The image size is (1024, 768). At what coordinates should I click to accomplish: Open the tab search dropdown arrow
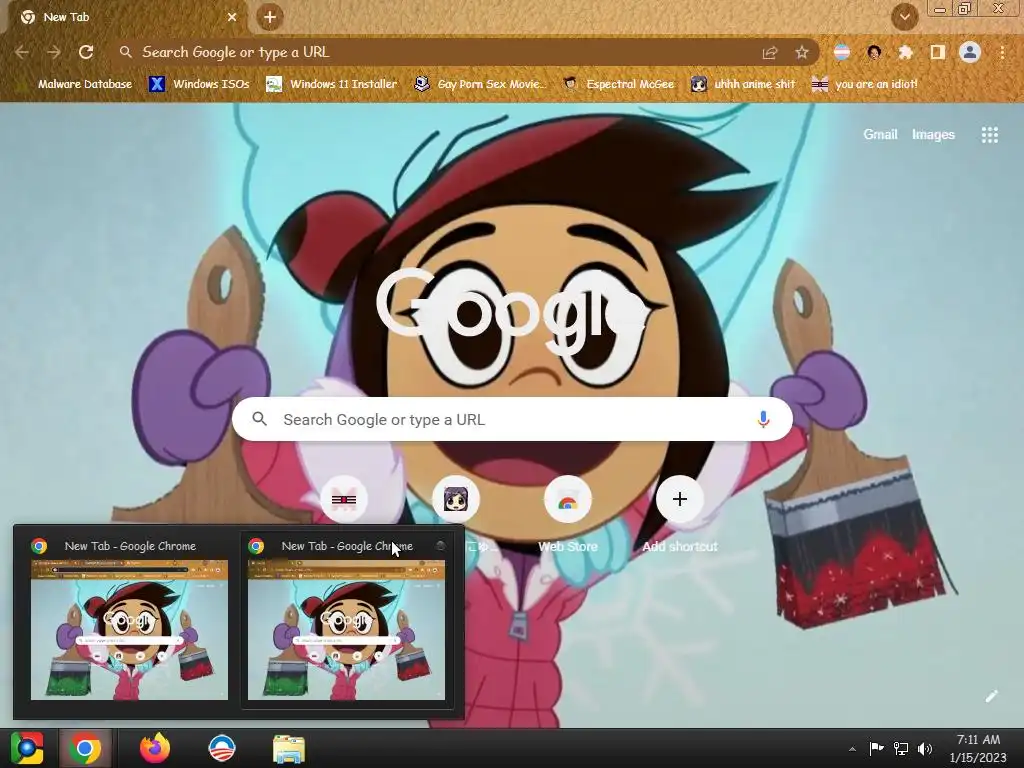pyautogui.click(x=905, y=17)
